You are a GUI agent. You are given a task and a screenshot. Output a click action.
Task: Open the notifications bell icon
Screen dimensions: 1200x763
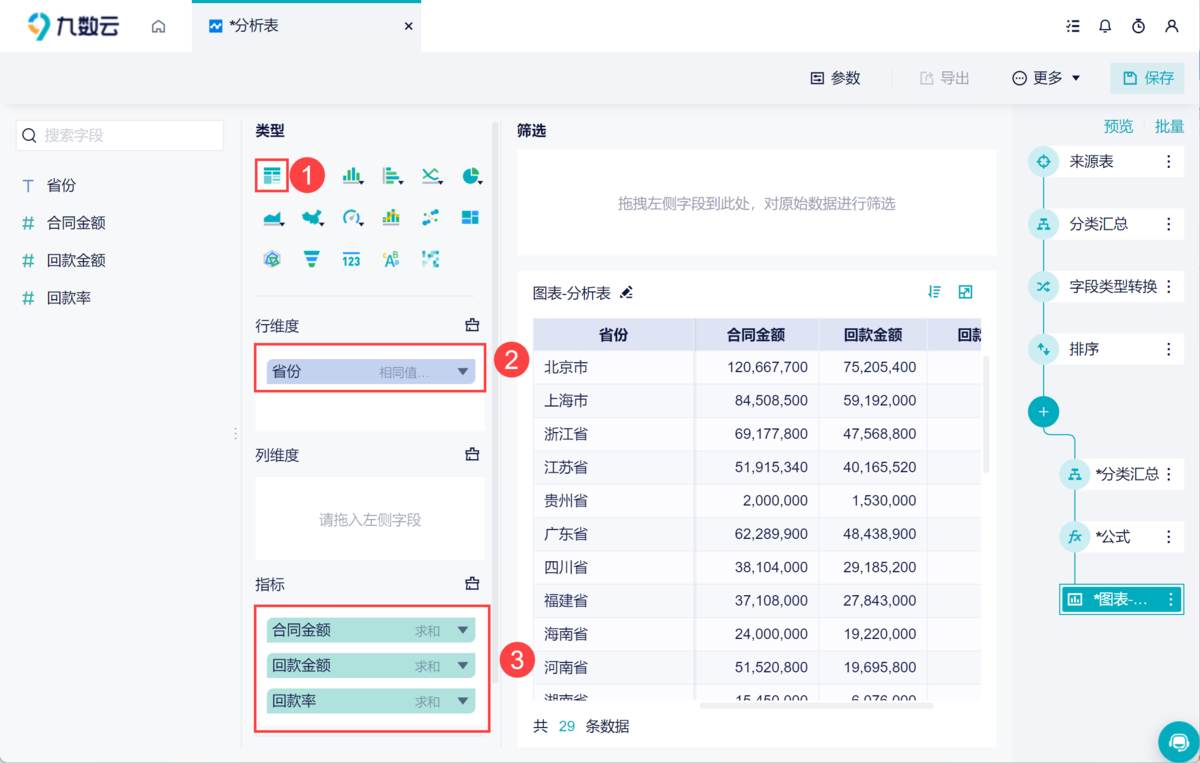[1105, 26]
